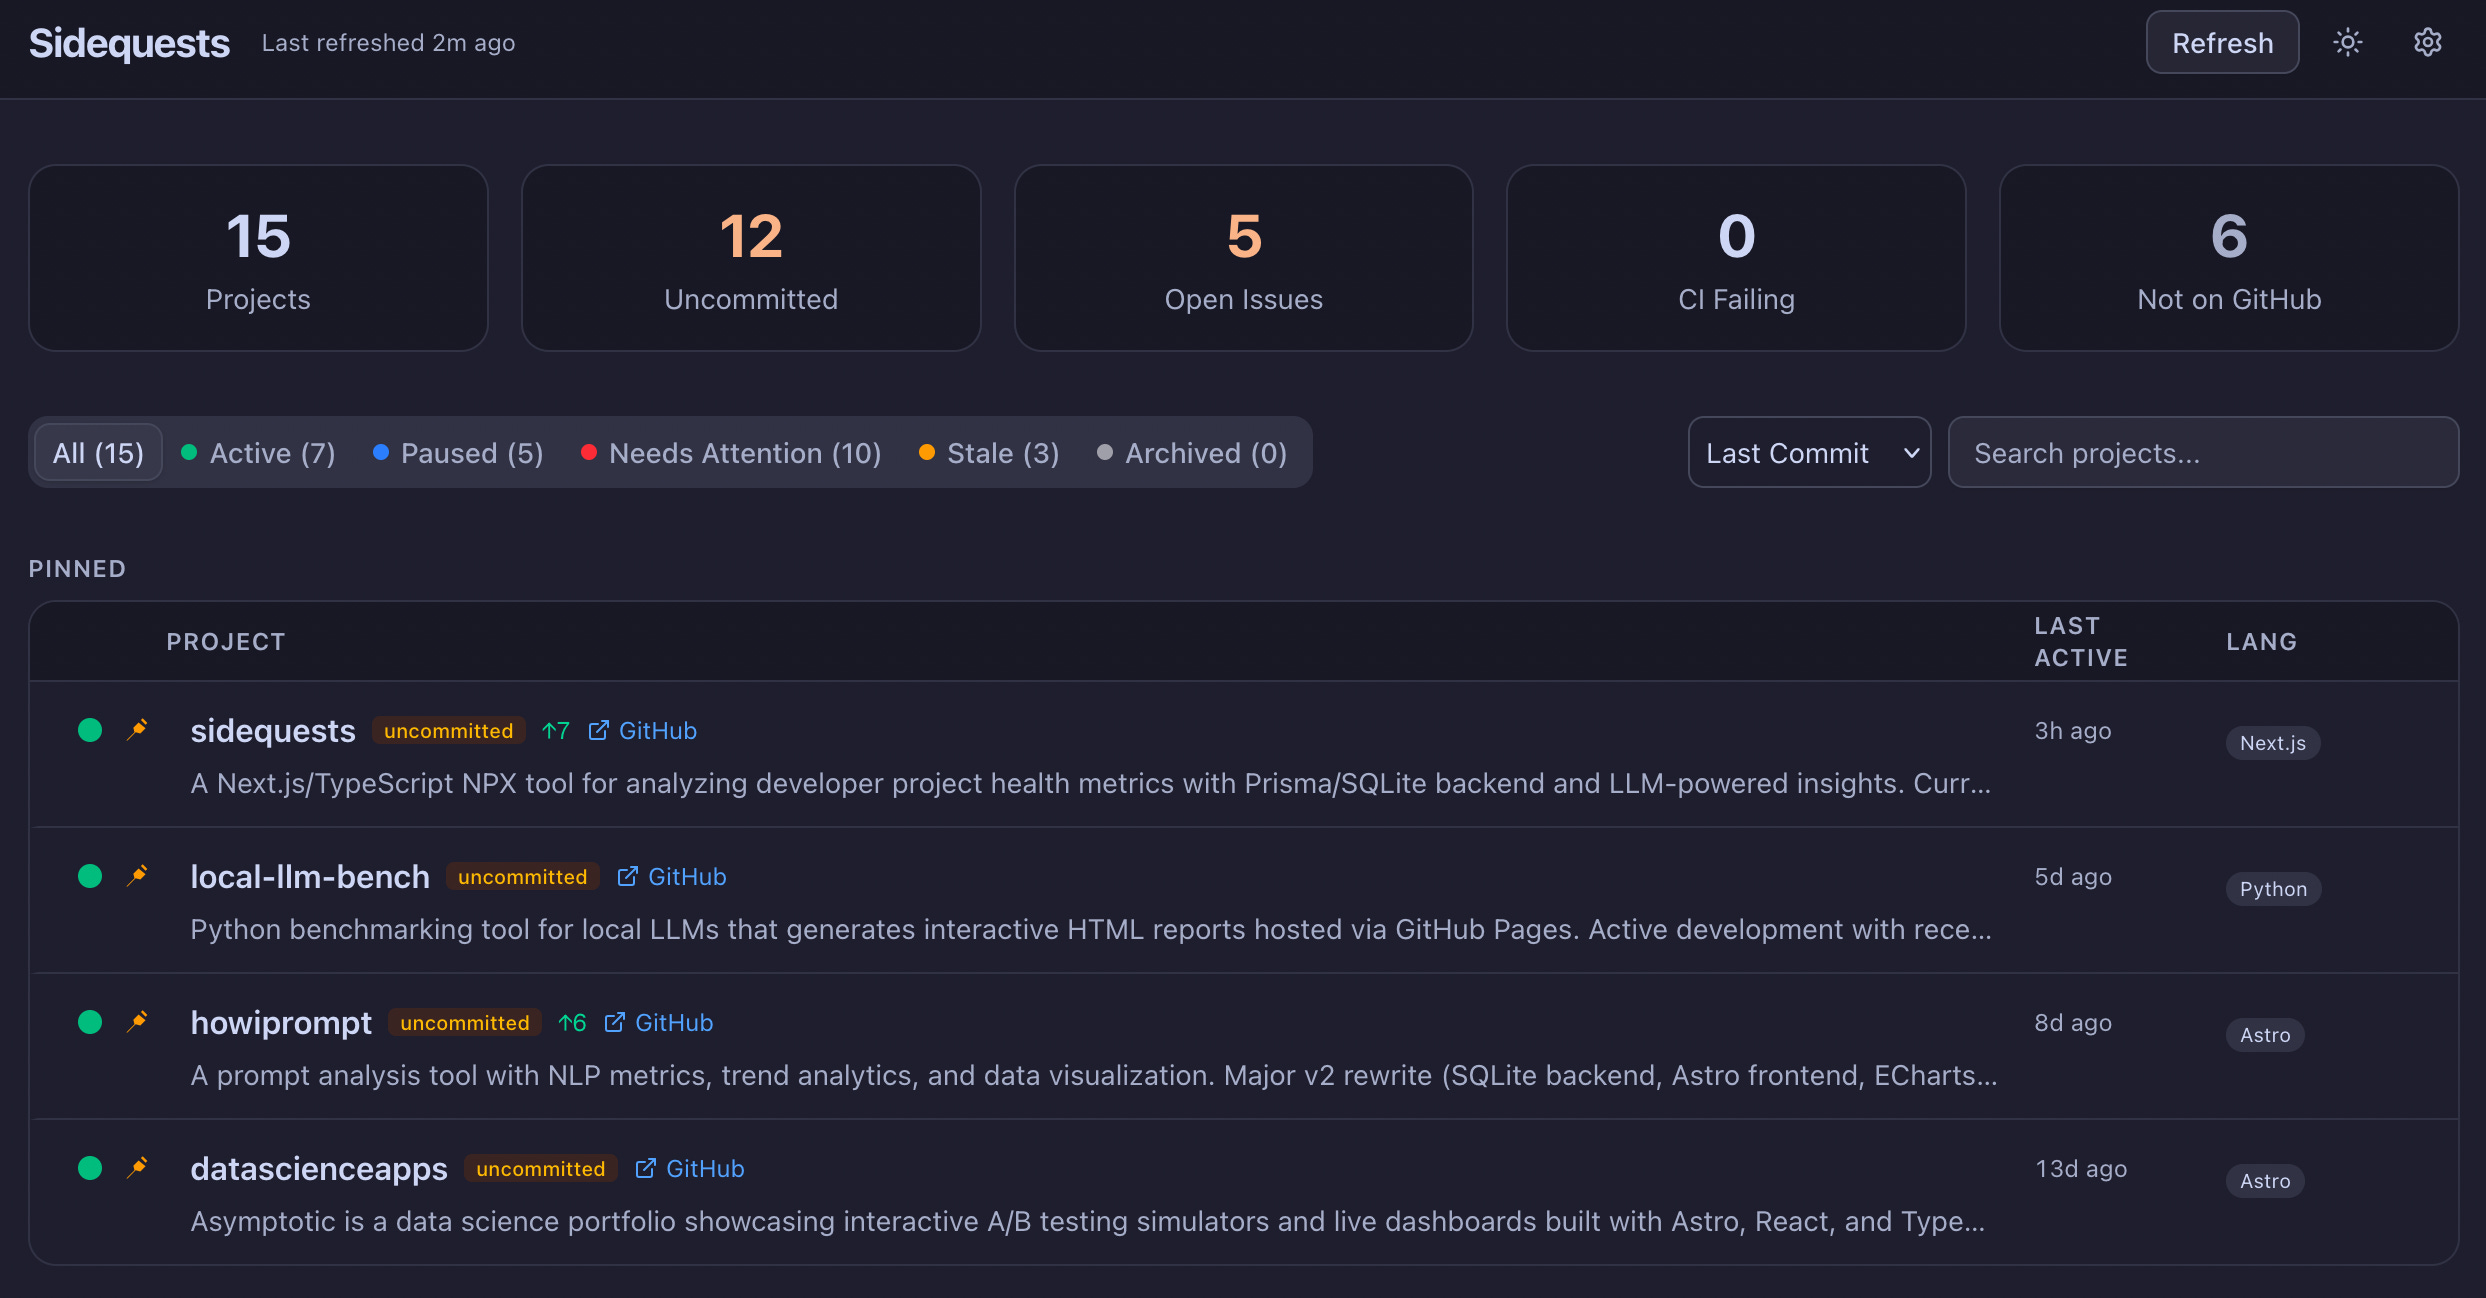Image resolution: width=2486 pixels, height=1298 pixels.
Task: Unpin the sidequests project pin icon
Action: pyautogui.click(x=138, y=730)
